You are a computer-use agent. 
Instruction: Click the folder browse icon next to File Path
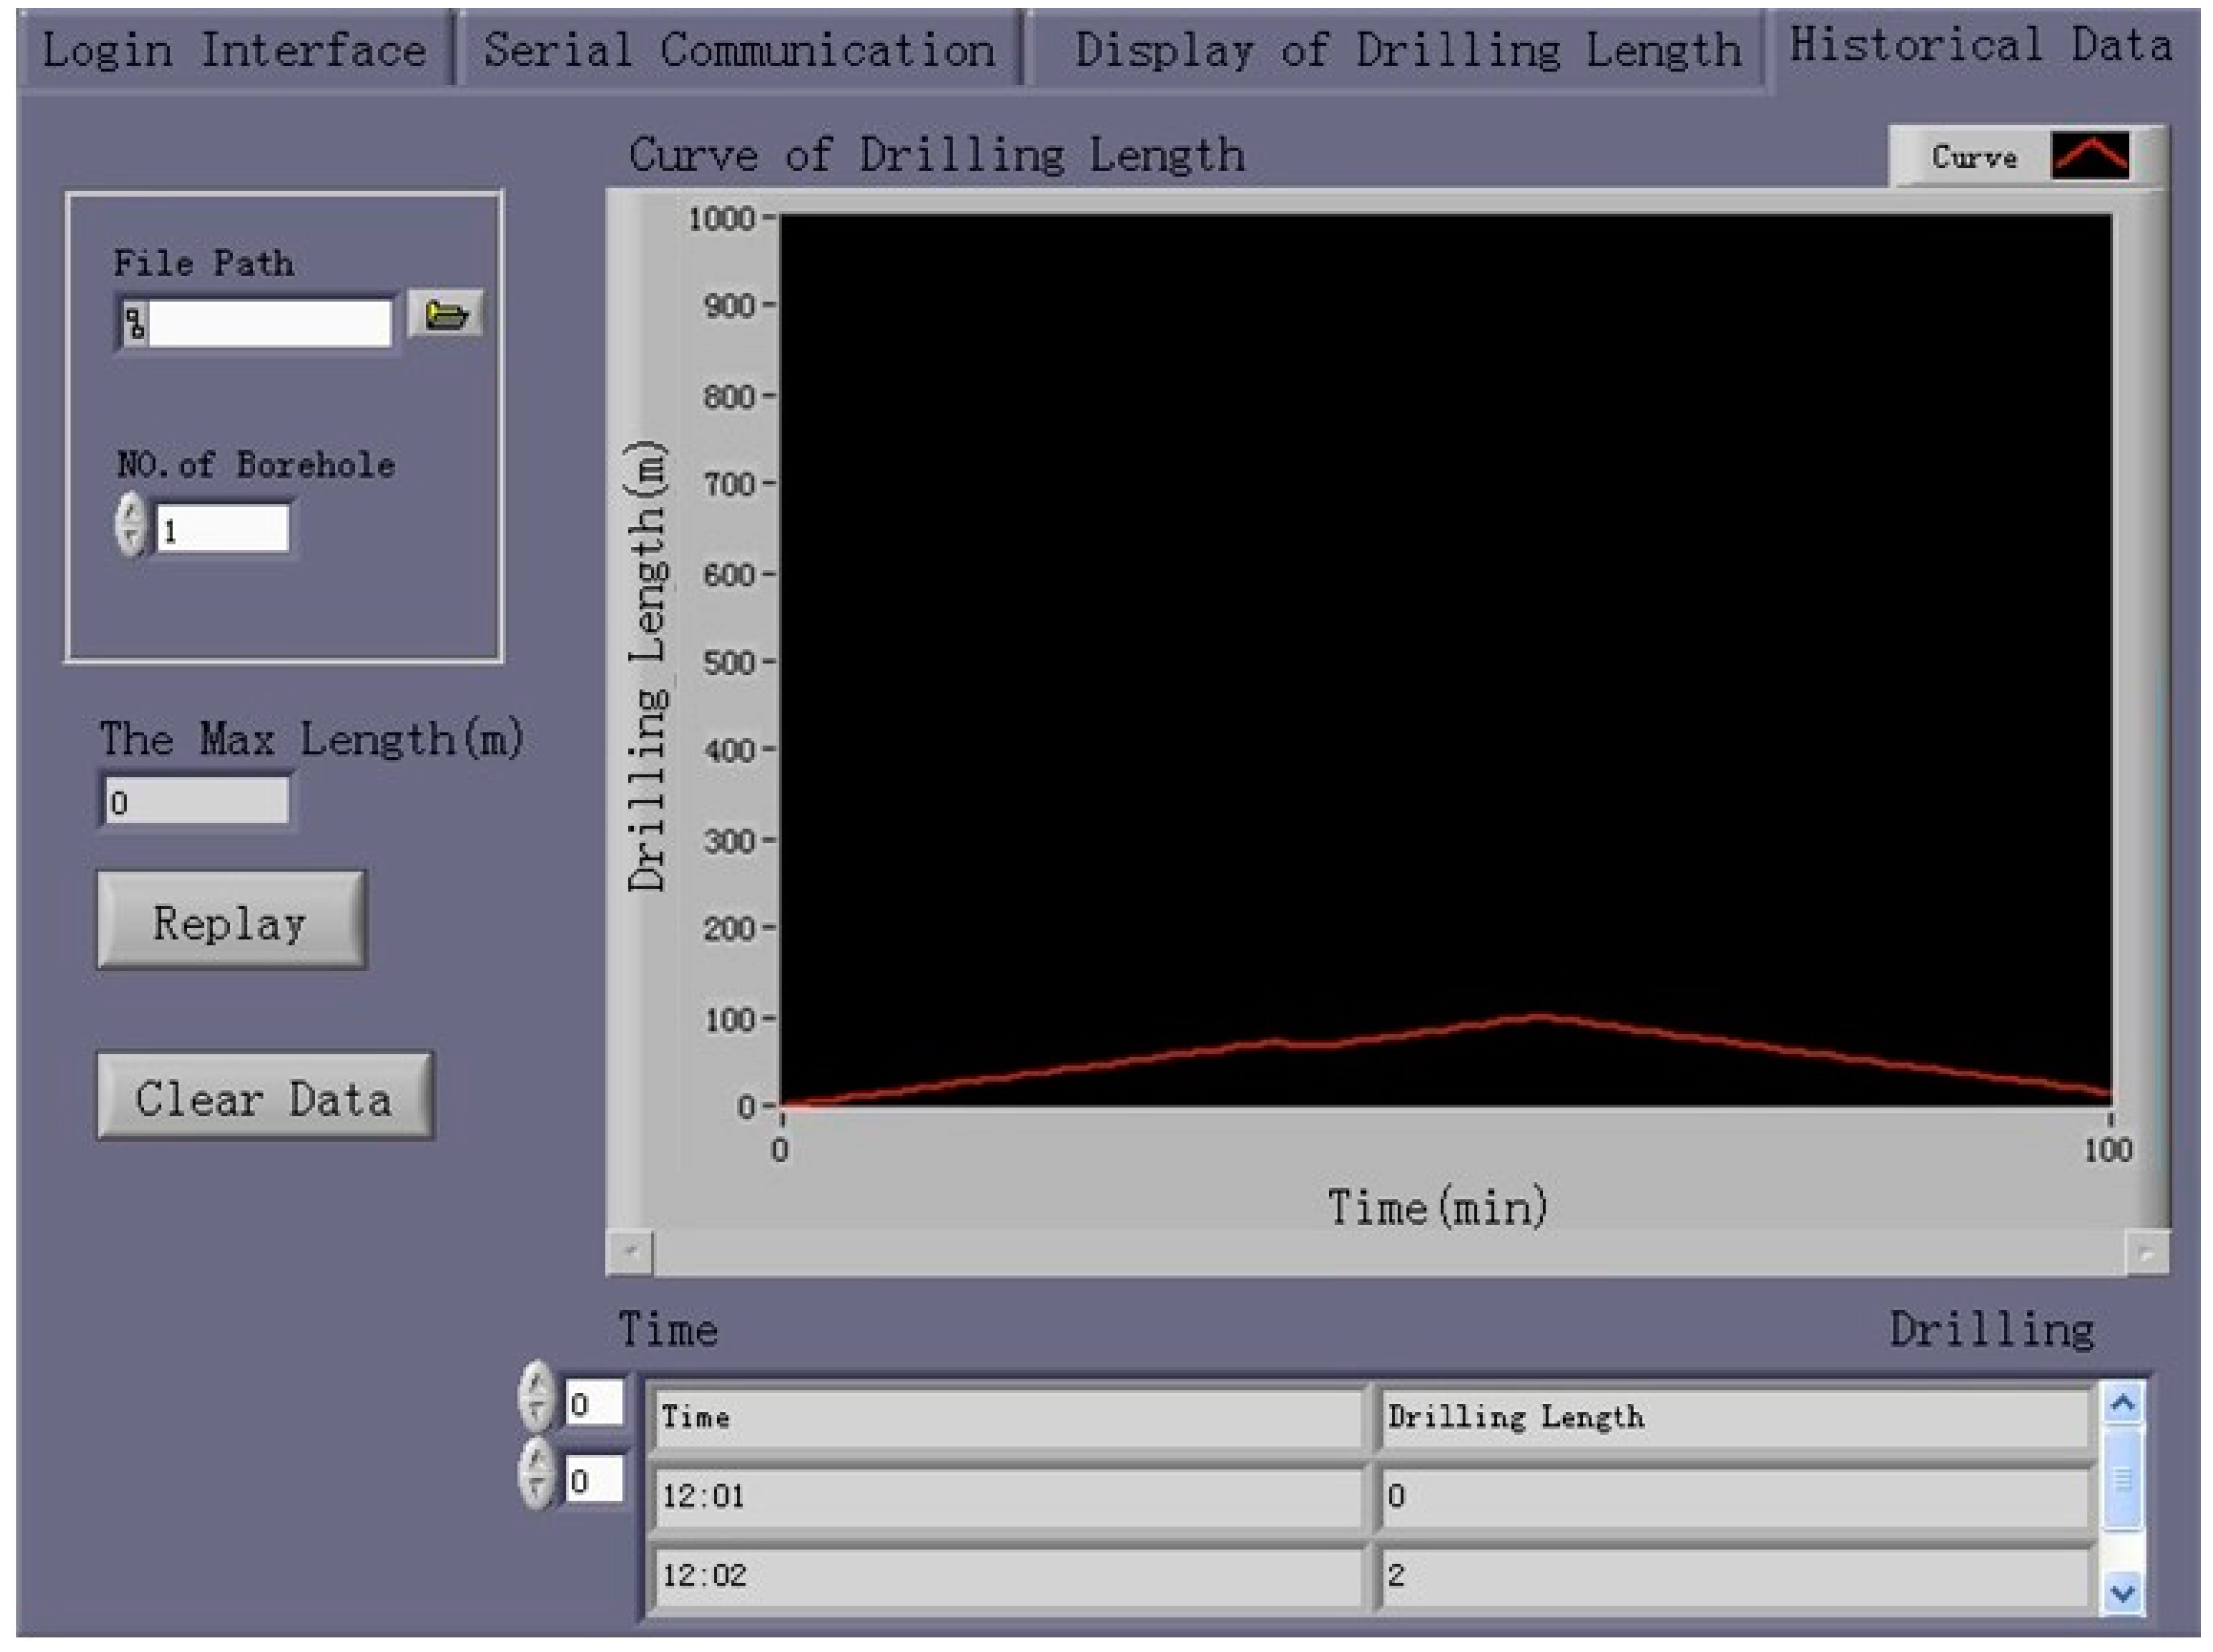[445, 316]
